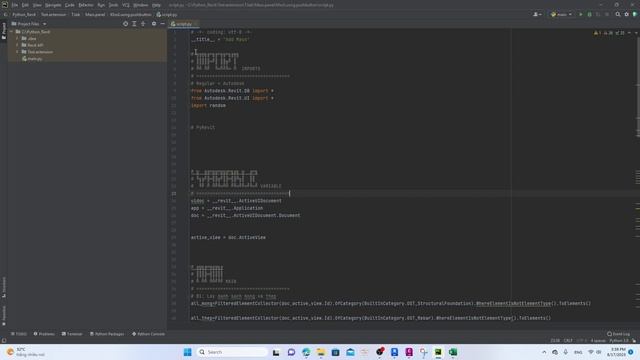640x360 pixels.
Task: Open the TODO tool window
Action: [19, 334]
